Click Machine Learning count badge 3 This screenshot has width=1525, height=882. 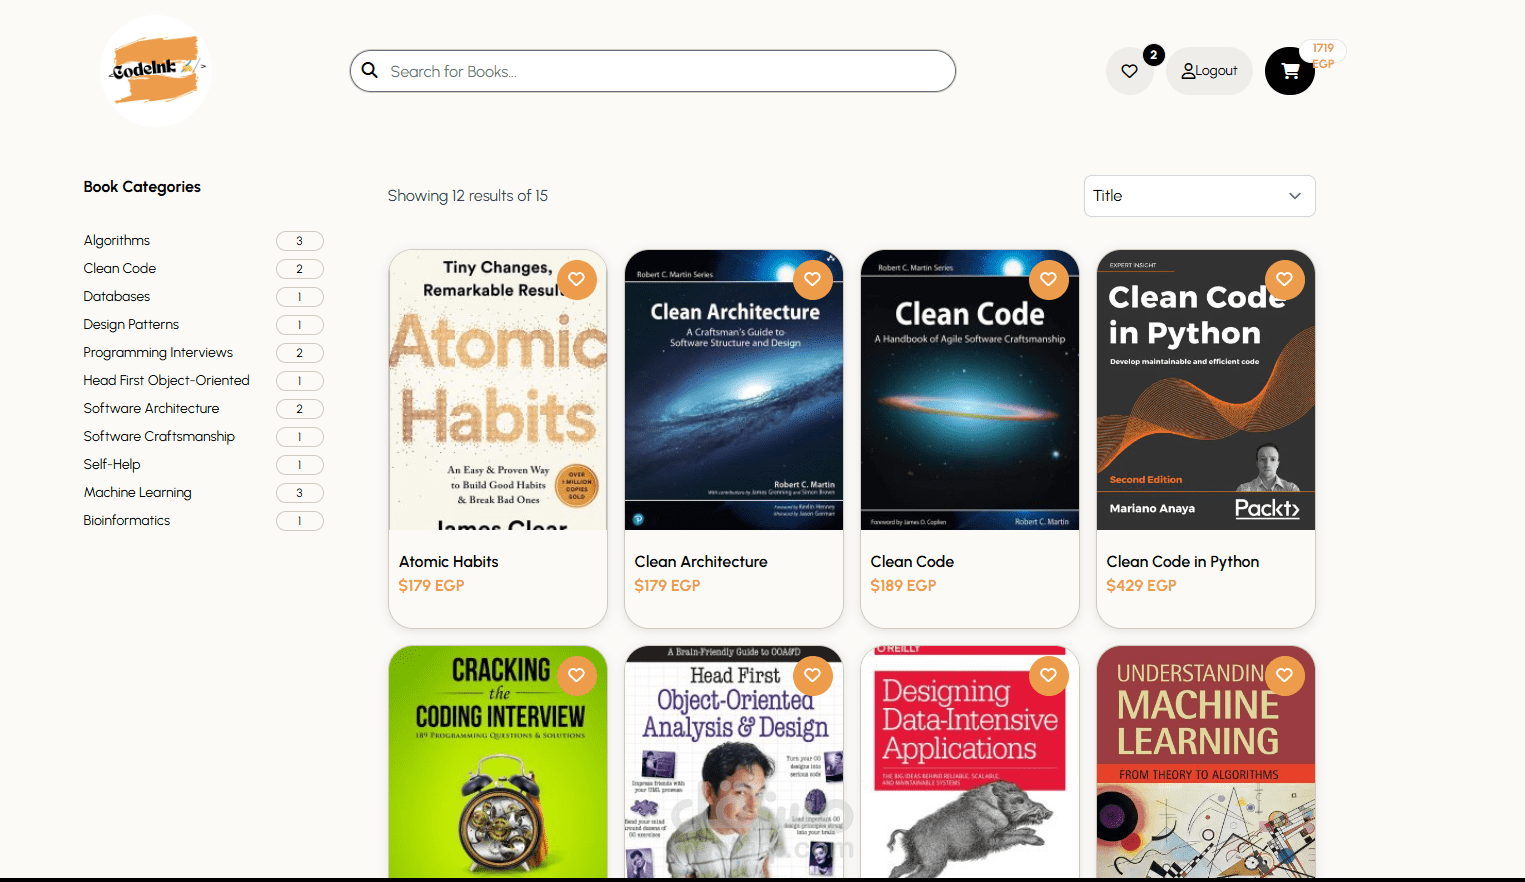299,493
